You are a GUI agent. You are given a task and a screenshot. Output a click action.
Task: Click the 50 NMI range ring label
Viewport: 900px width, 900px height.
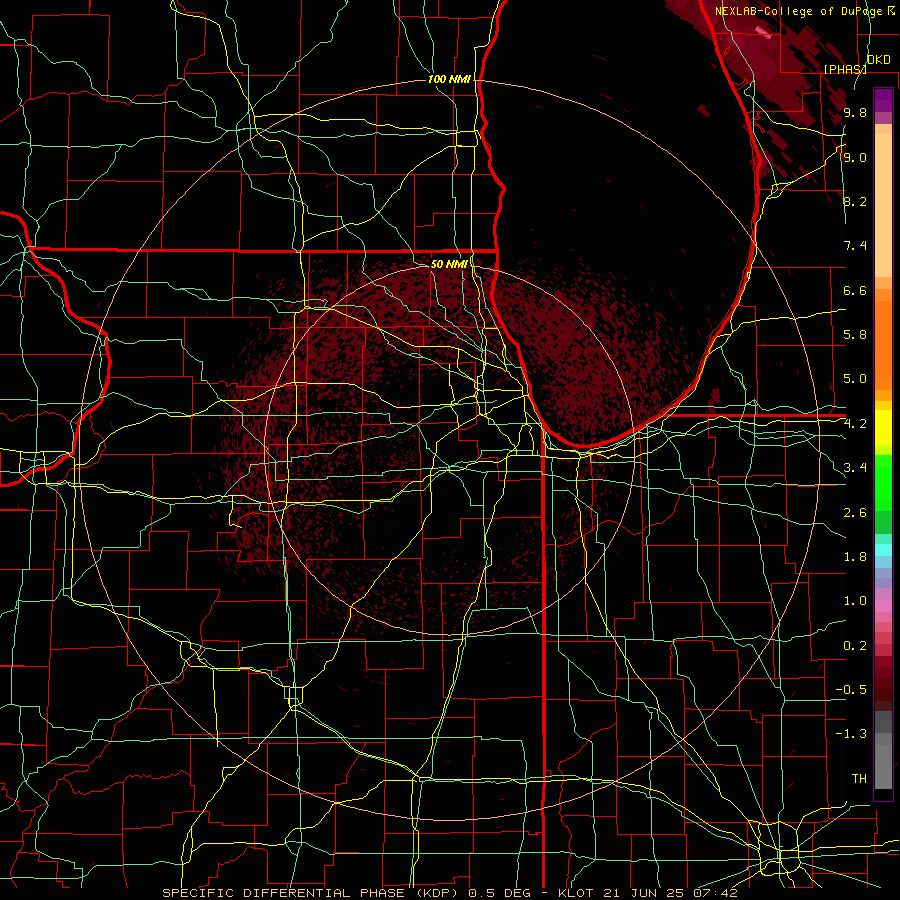(x=449, y=264)
